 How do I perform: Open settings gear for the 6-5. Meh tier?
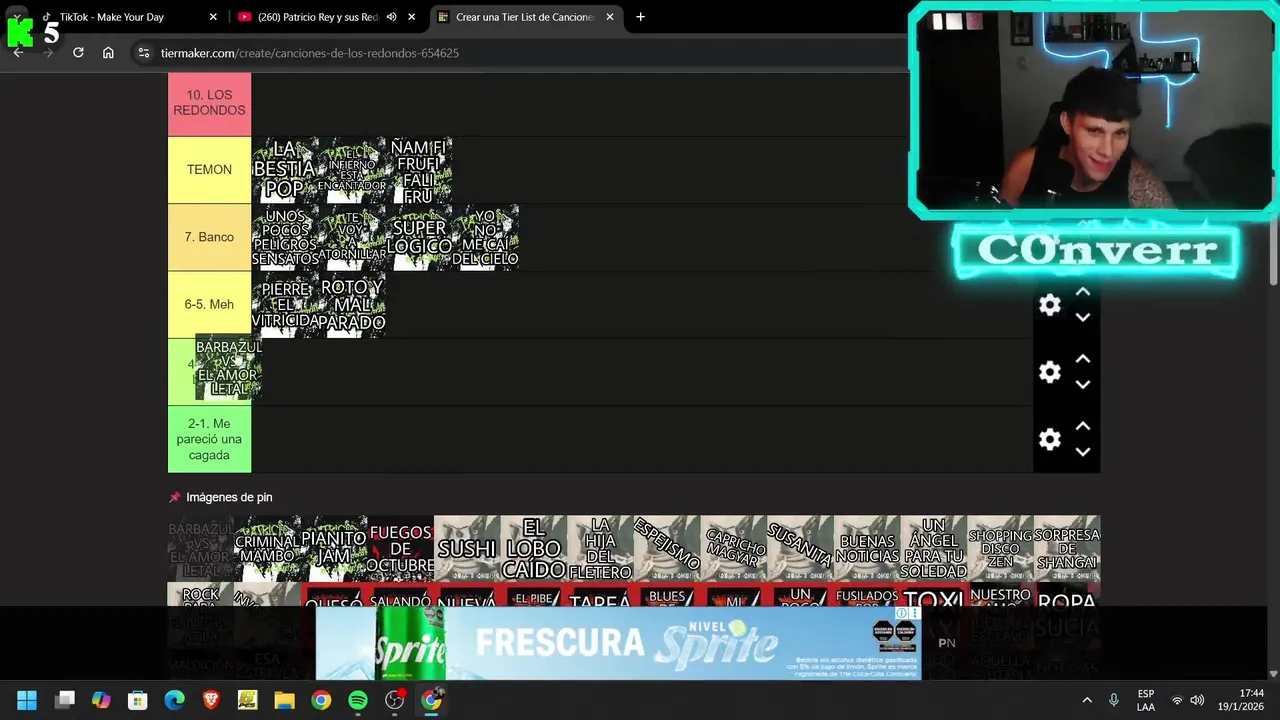pyautogui.click(x=1049, y=305)
